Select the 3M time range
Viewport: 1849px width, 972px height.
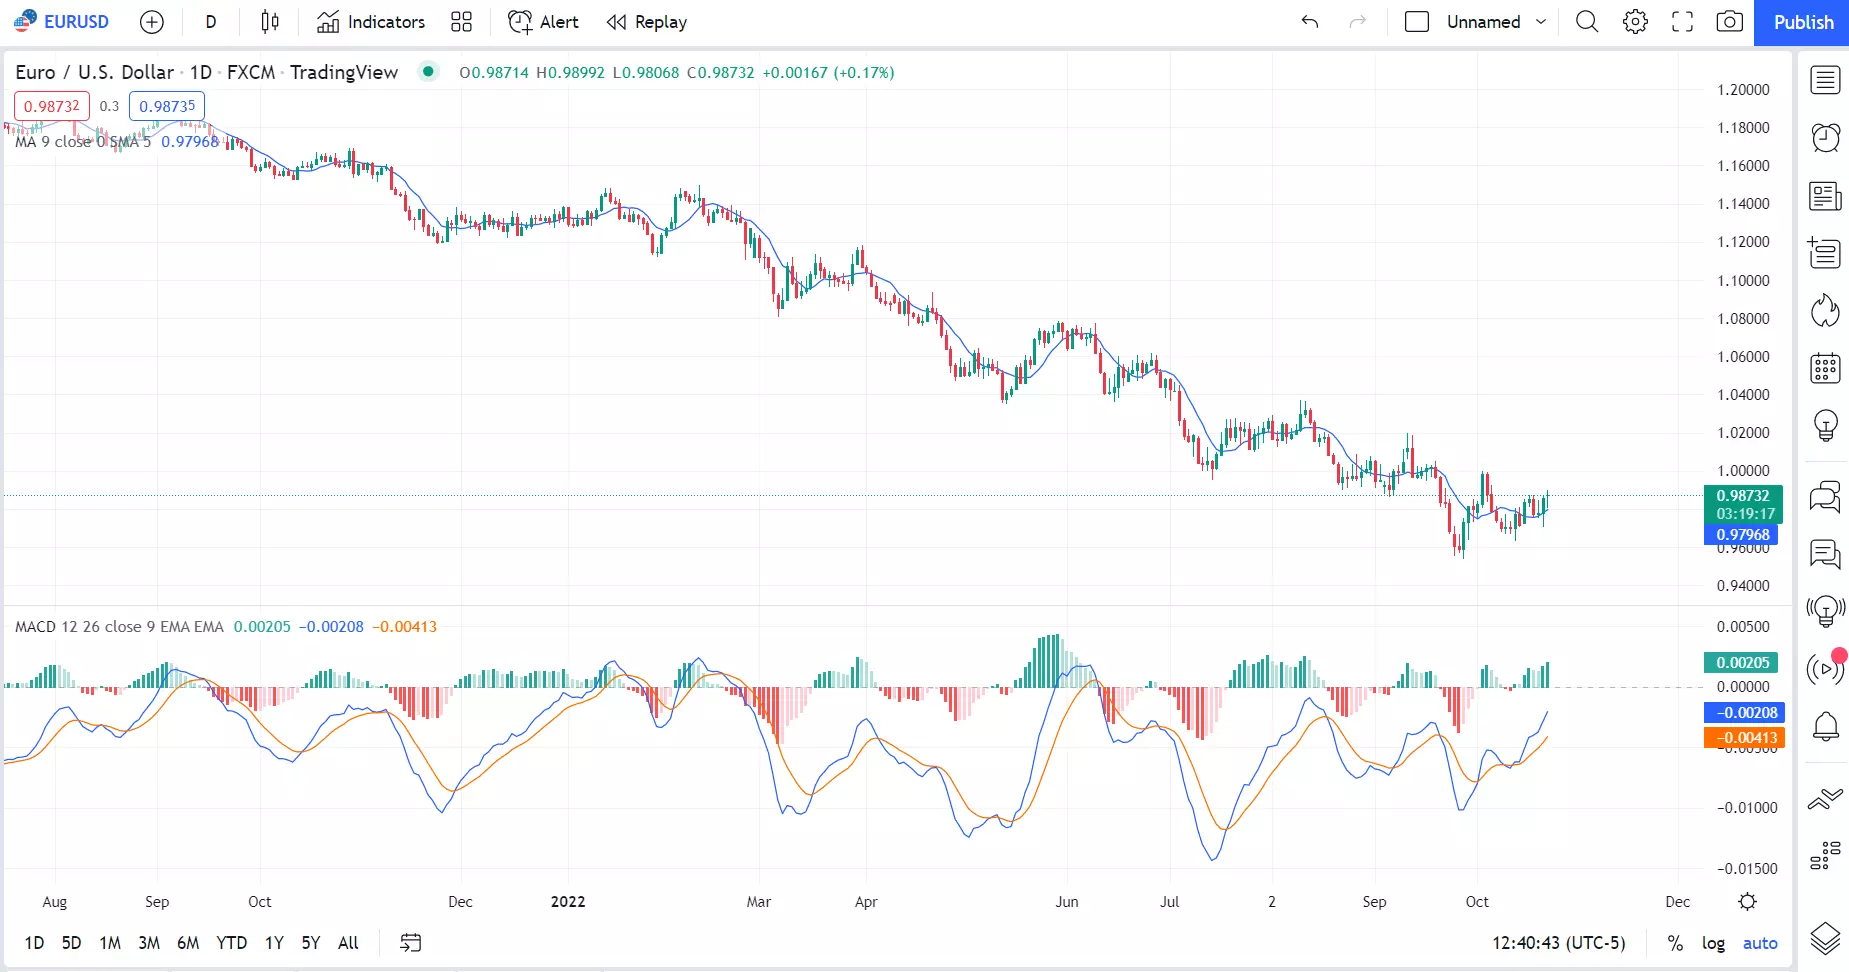149,943
